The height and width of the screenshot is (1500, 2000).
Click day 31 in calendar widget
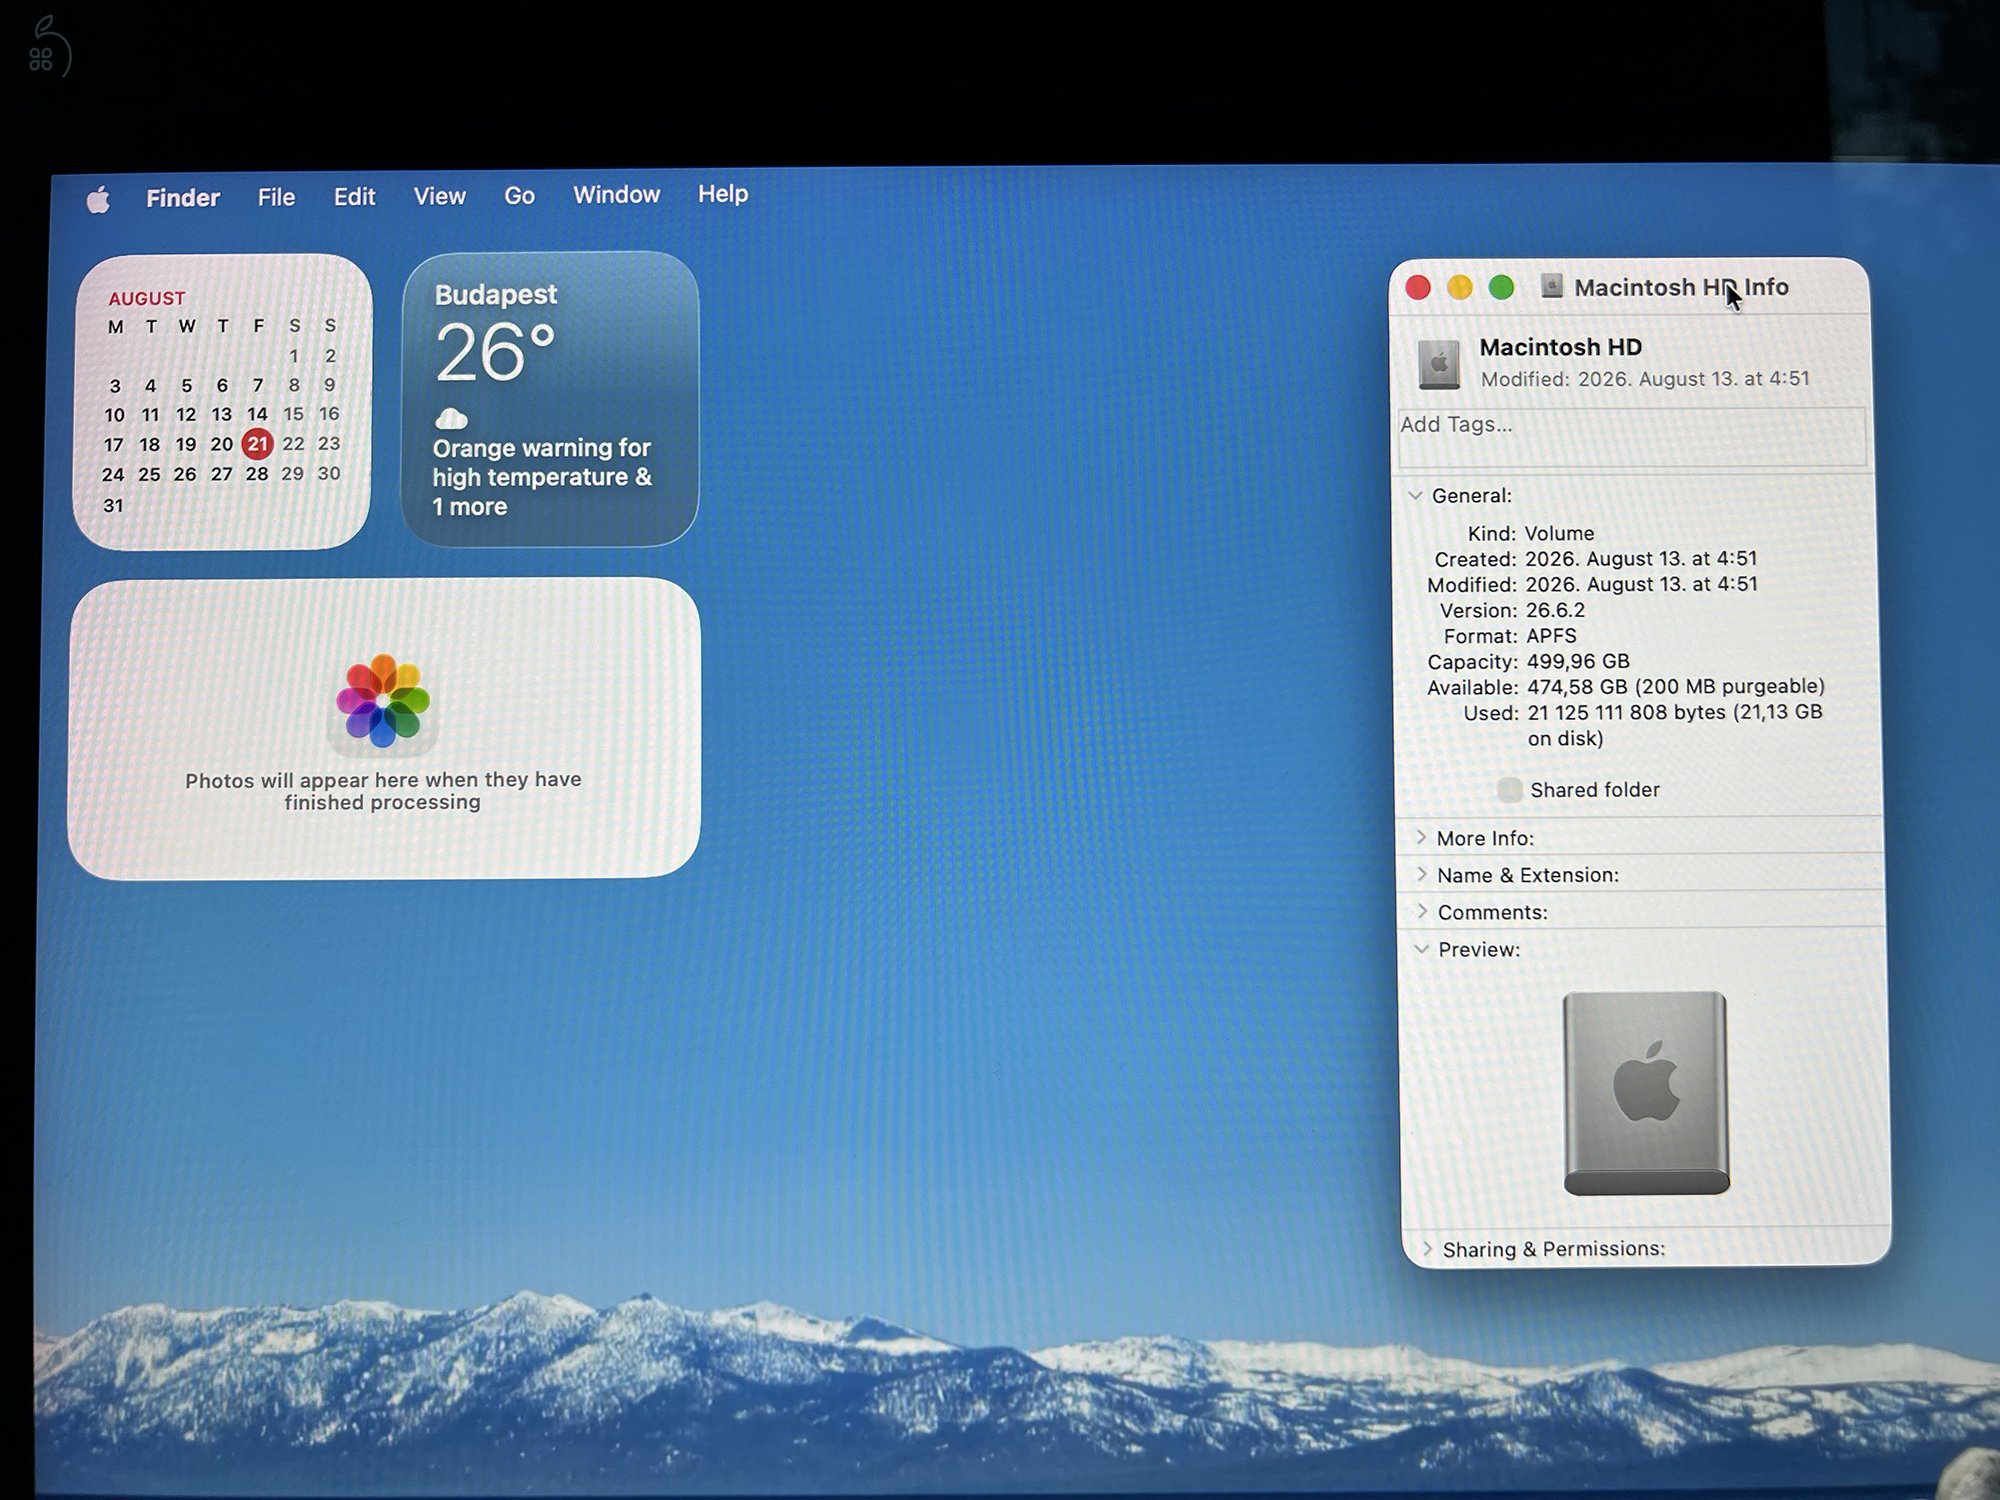(113, 506)
